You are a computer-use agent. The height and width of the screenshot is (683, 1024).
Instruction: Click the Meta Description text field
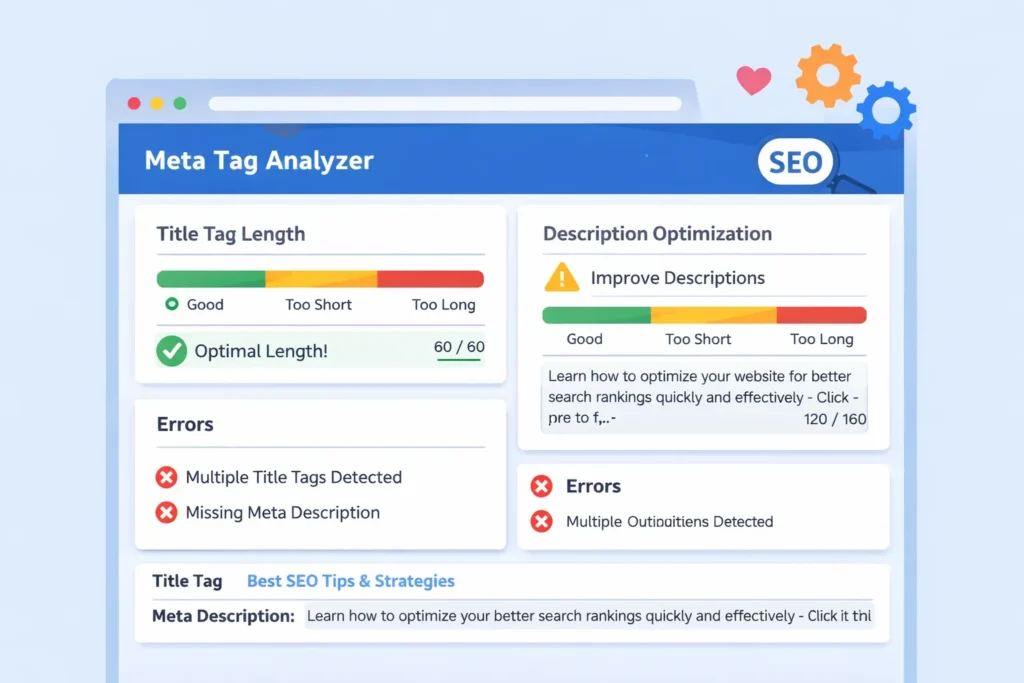click(x=588, y=616)
